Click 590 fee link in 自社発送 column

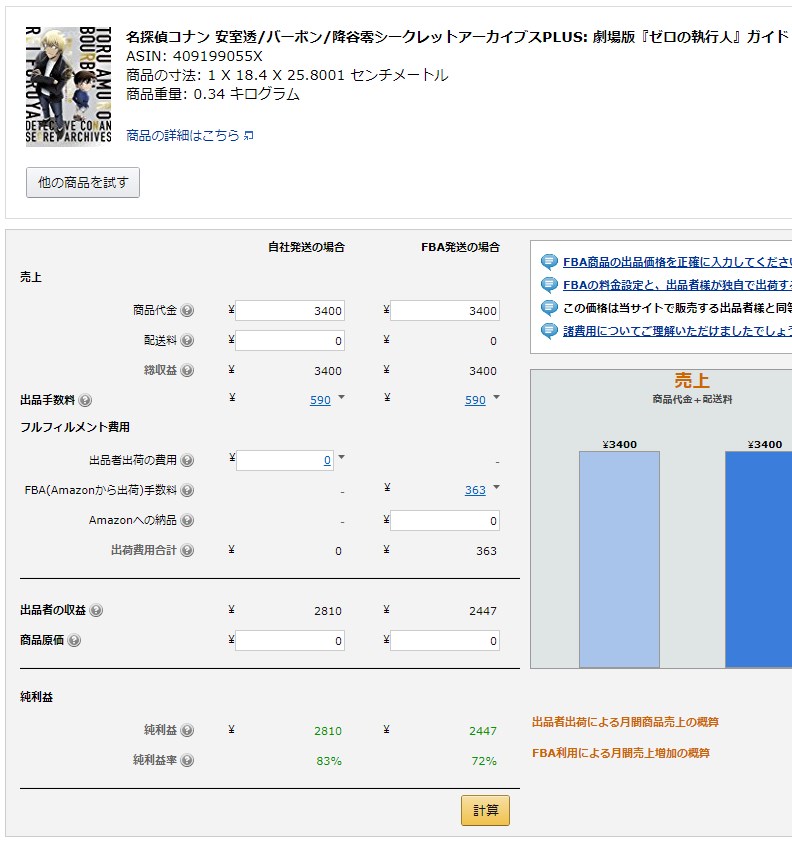[x=320, y=400]
